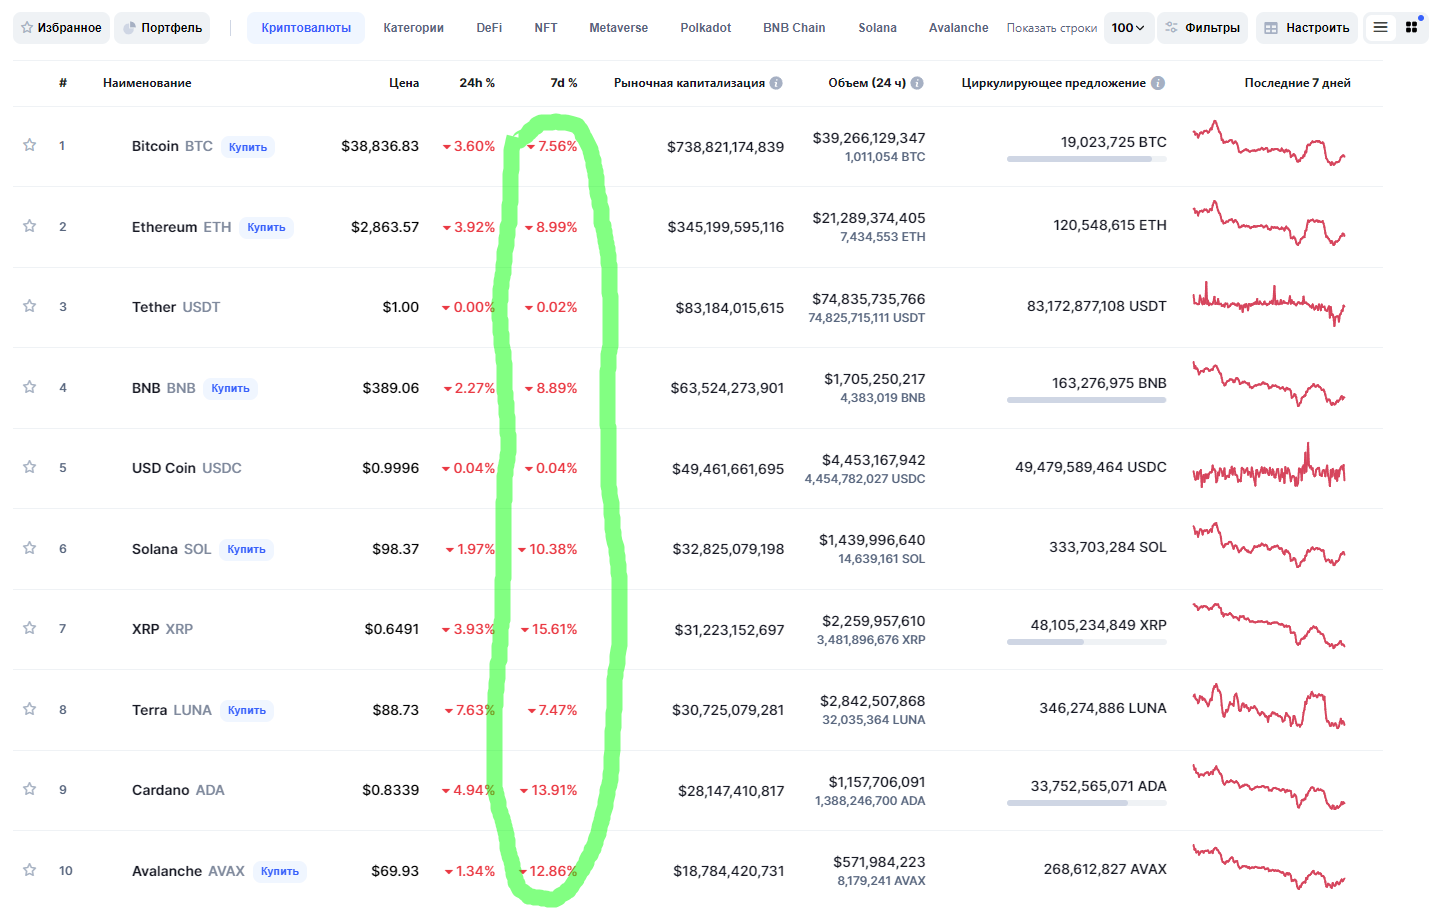
Task: Click the Купить button for Solana
Action: tap(246, 549)
